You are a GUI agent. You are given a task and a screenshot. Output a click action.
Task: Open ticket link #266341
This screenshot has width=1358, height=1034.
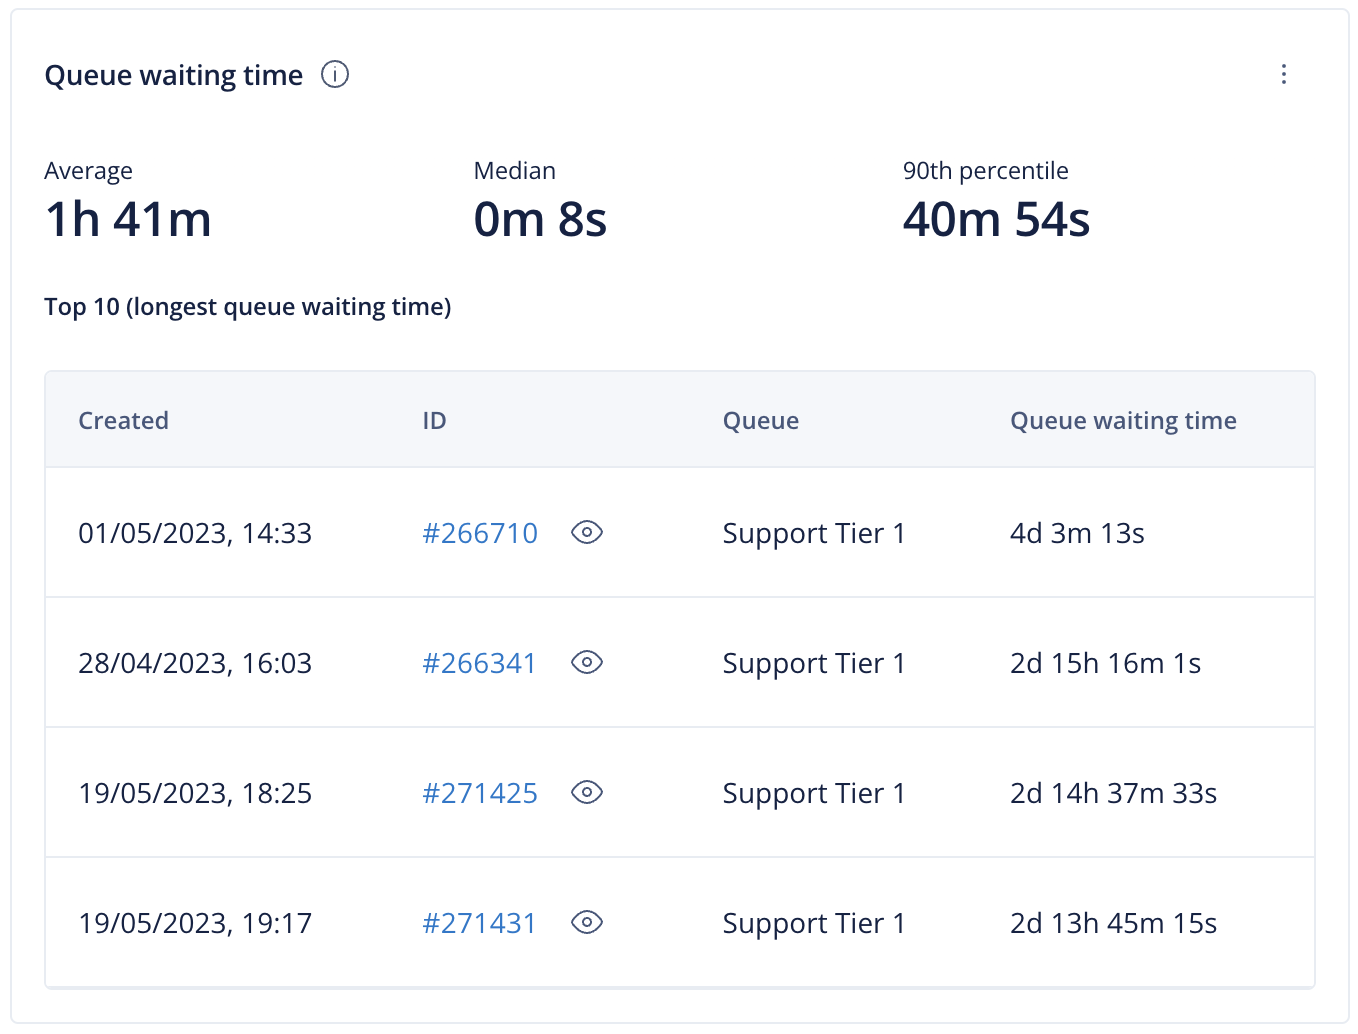point(480,664)
